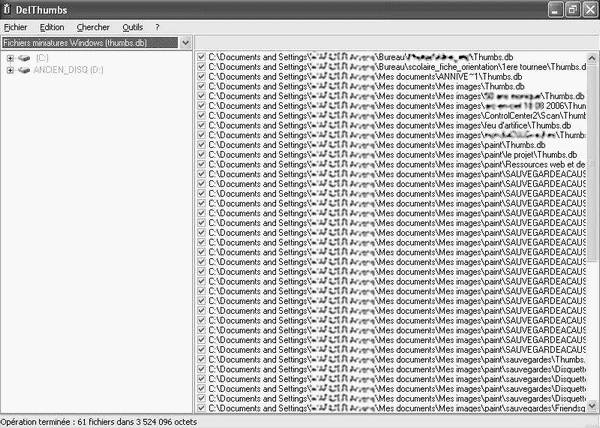Uncheck the scolaire_fiche_orientation Thumbs.db checkbox
This screenshot has height=428, width=600.
point(201,67)
